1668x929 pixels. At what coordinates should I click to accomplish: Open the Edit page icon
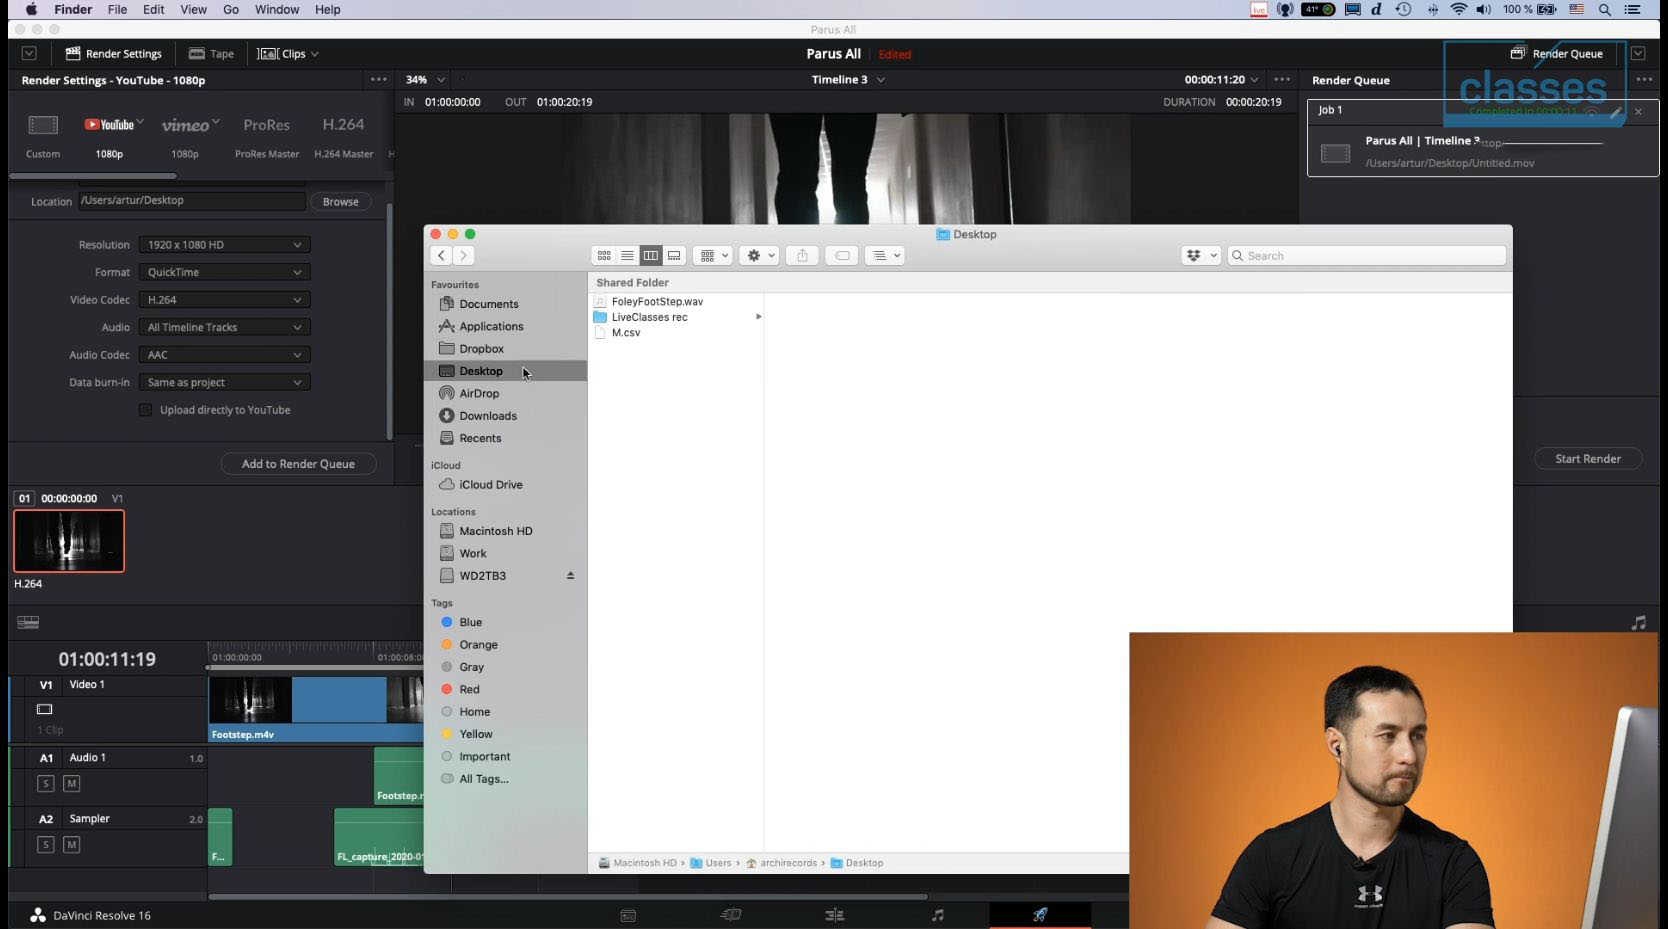point(834,915)
